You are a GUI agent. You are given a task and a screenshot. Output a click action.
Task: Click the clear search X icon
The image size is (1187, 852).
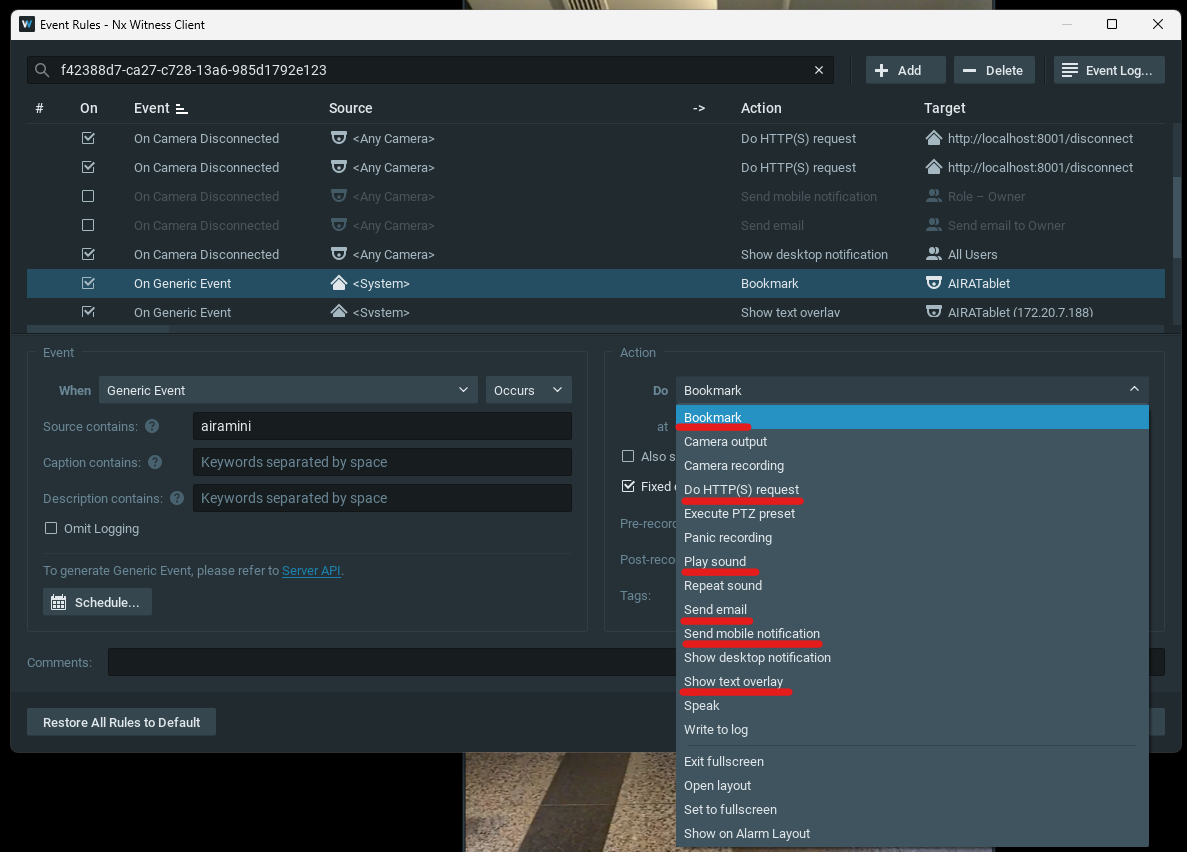(x=819, y=70)
